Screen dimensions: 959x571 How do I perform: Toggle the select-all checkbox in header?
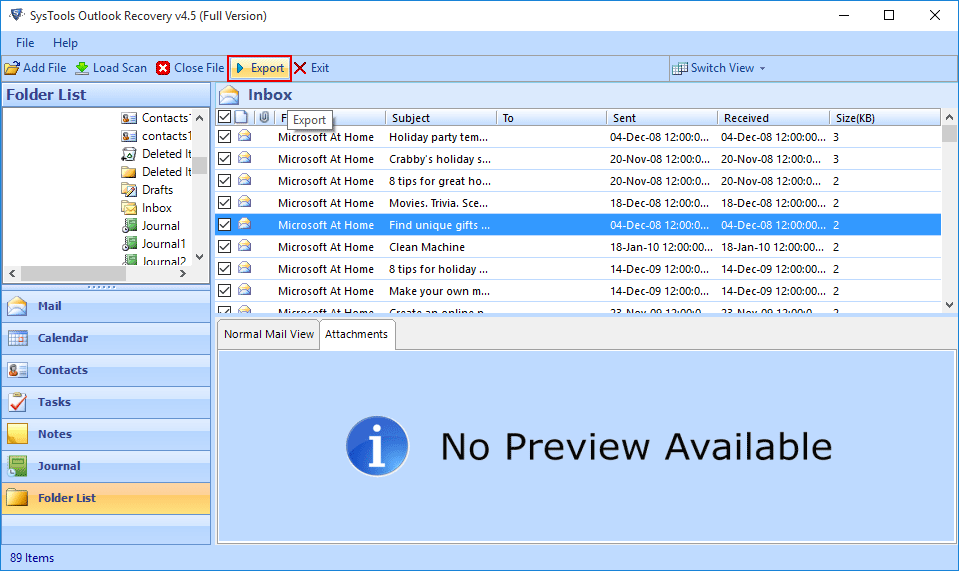[x=224, y=117]
